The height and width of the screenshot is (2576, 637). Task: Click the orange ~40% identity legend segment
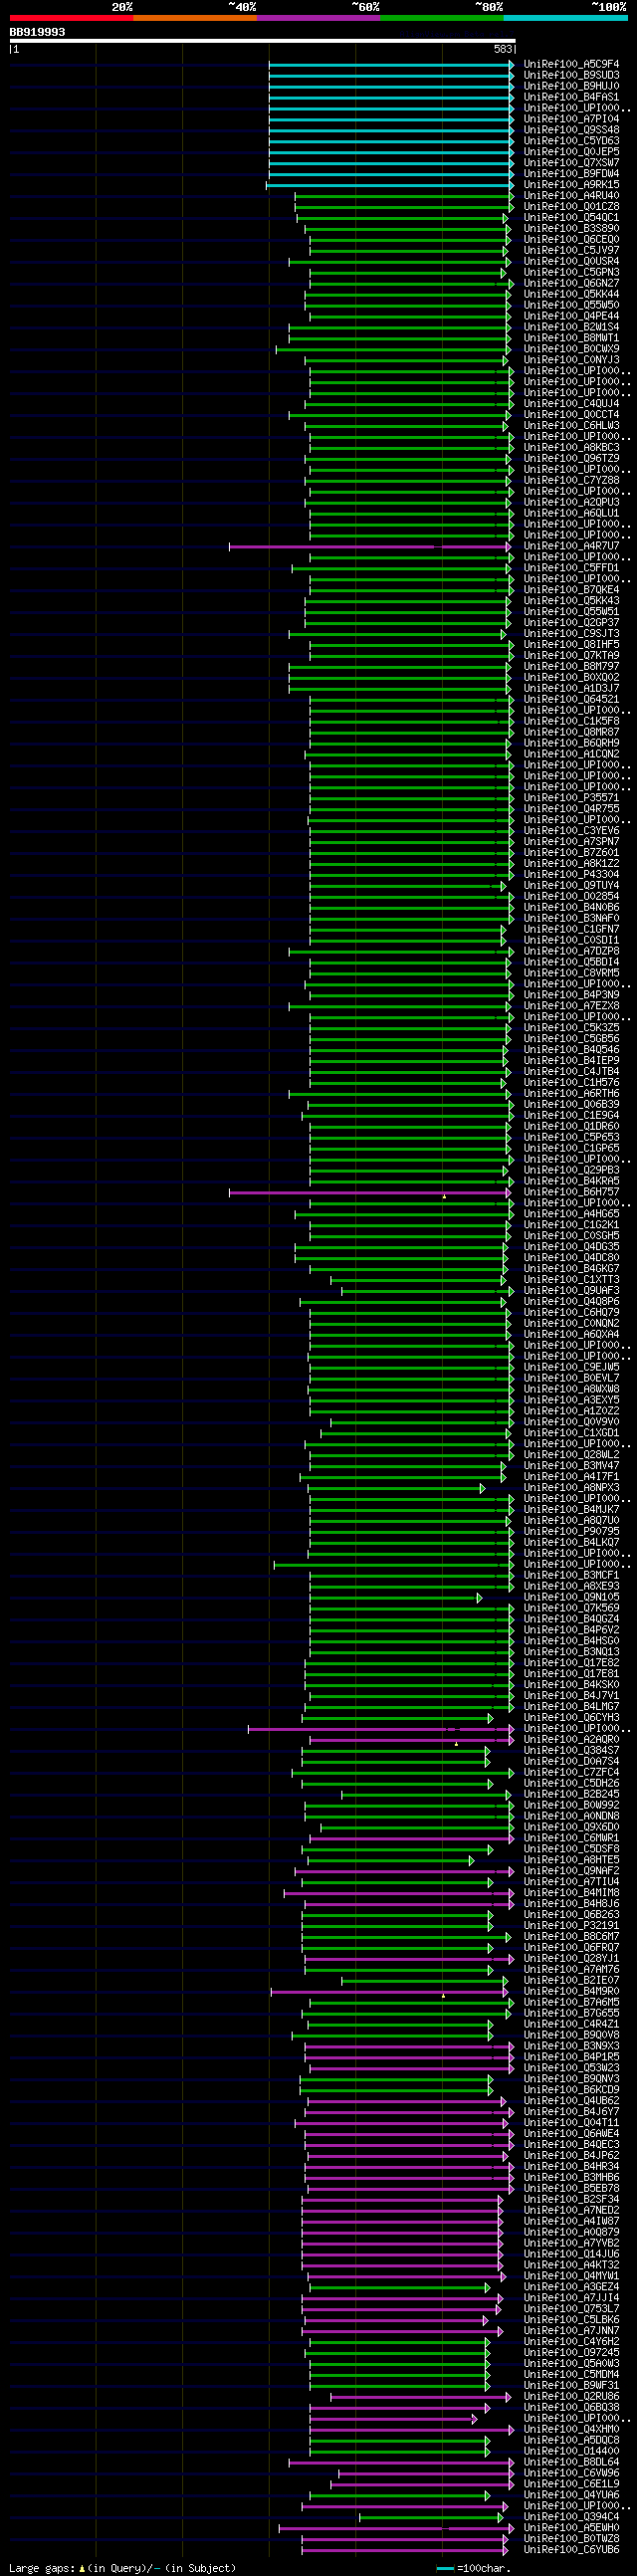pyautogui.click(x=195, y=18)
